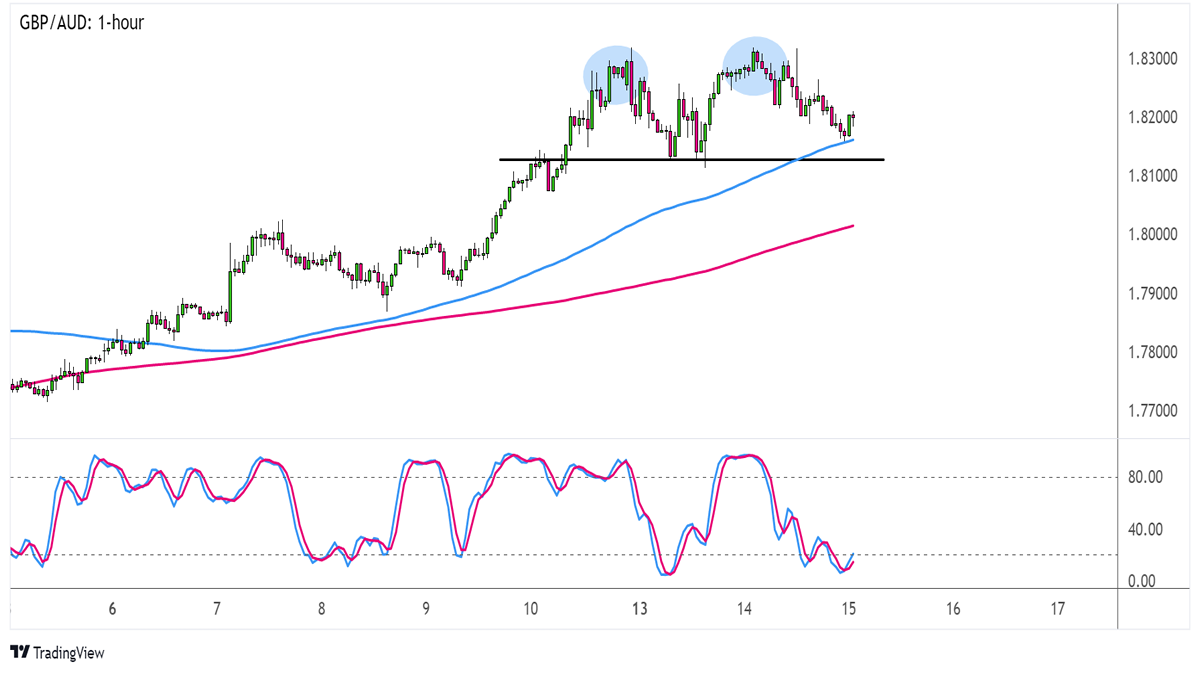Click date label 8 on time axis
The height and width of the screenshot is (675, 1200).
coord(321,609)
